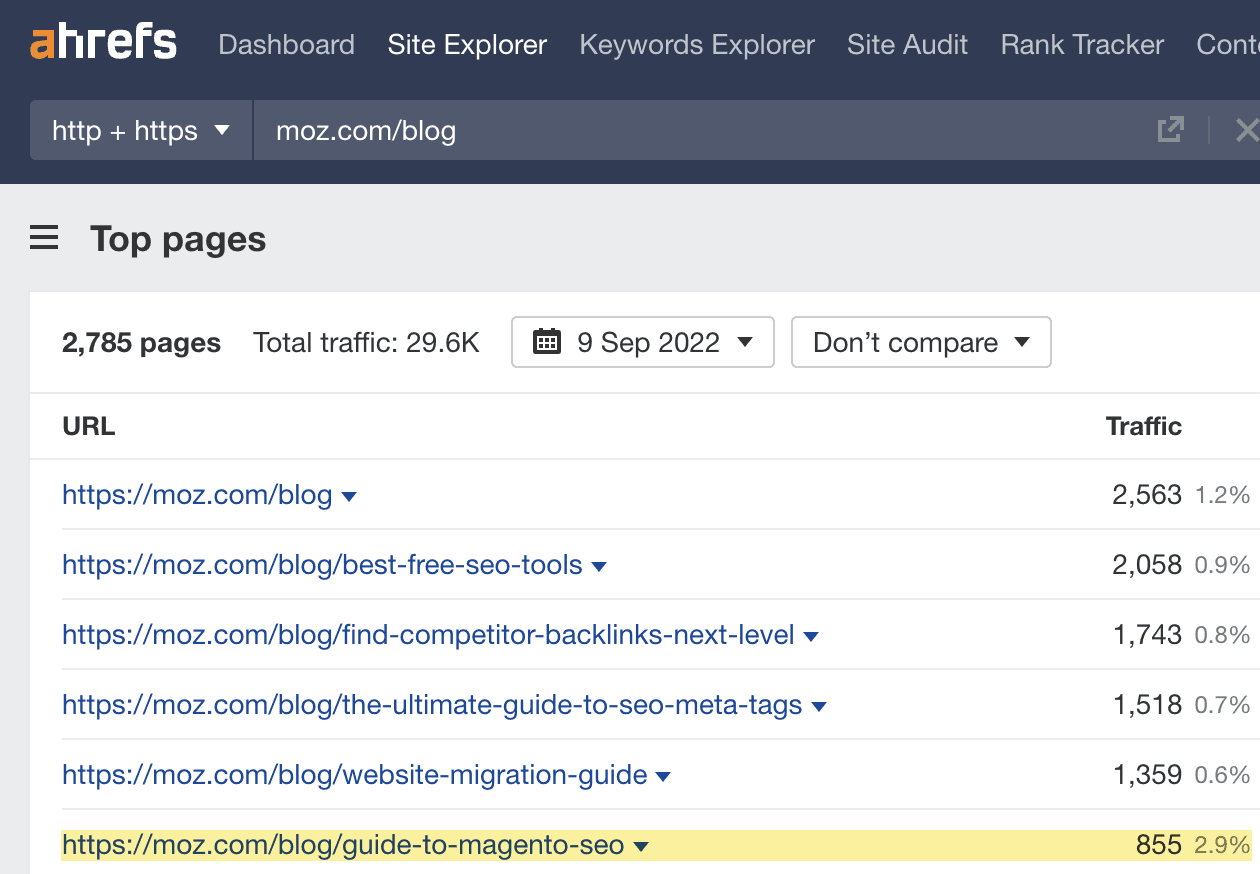
Task: Click the calendar icon in date picker
Action: 547,343
